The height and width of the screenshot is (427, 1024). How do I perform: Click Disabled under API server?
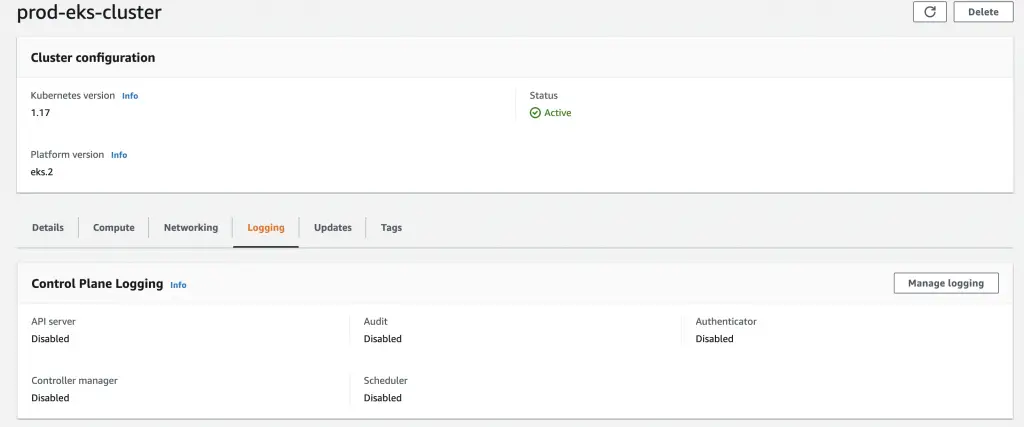pos(50,339)
